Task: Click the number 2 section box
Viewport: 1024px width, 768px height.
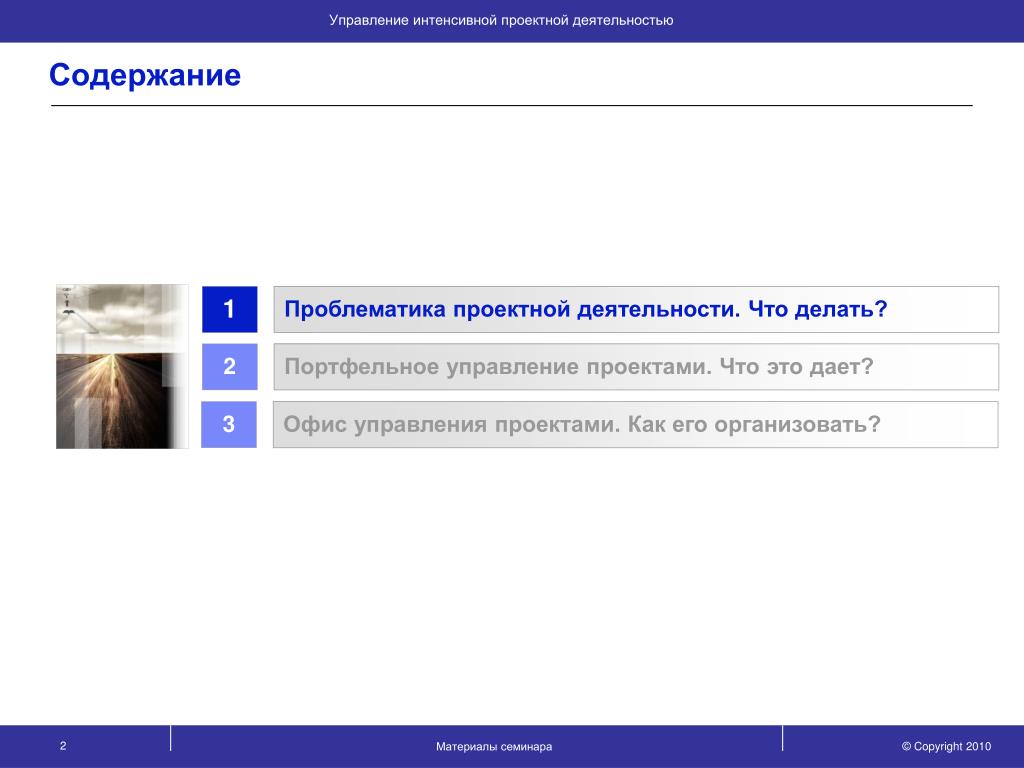Action: pos(229,366)
